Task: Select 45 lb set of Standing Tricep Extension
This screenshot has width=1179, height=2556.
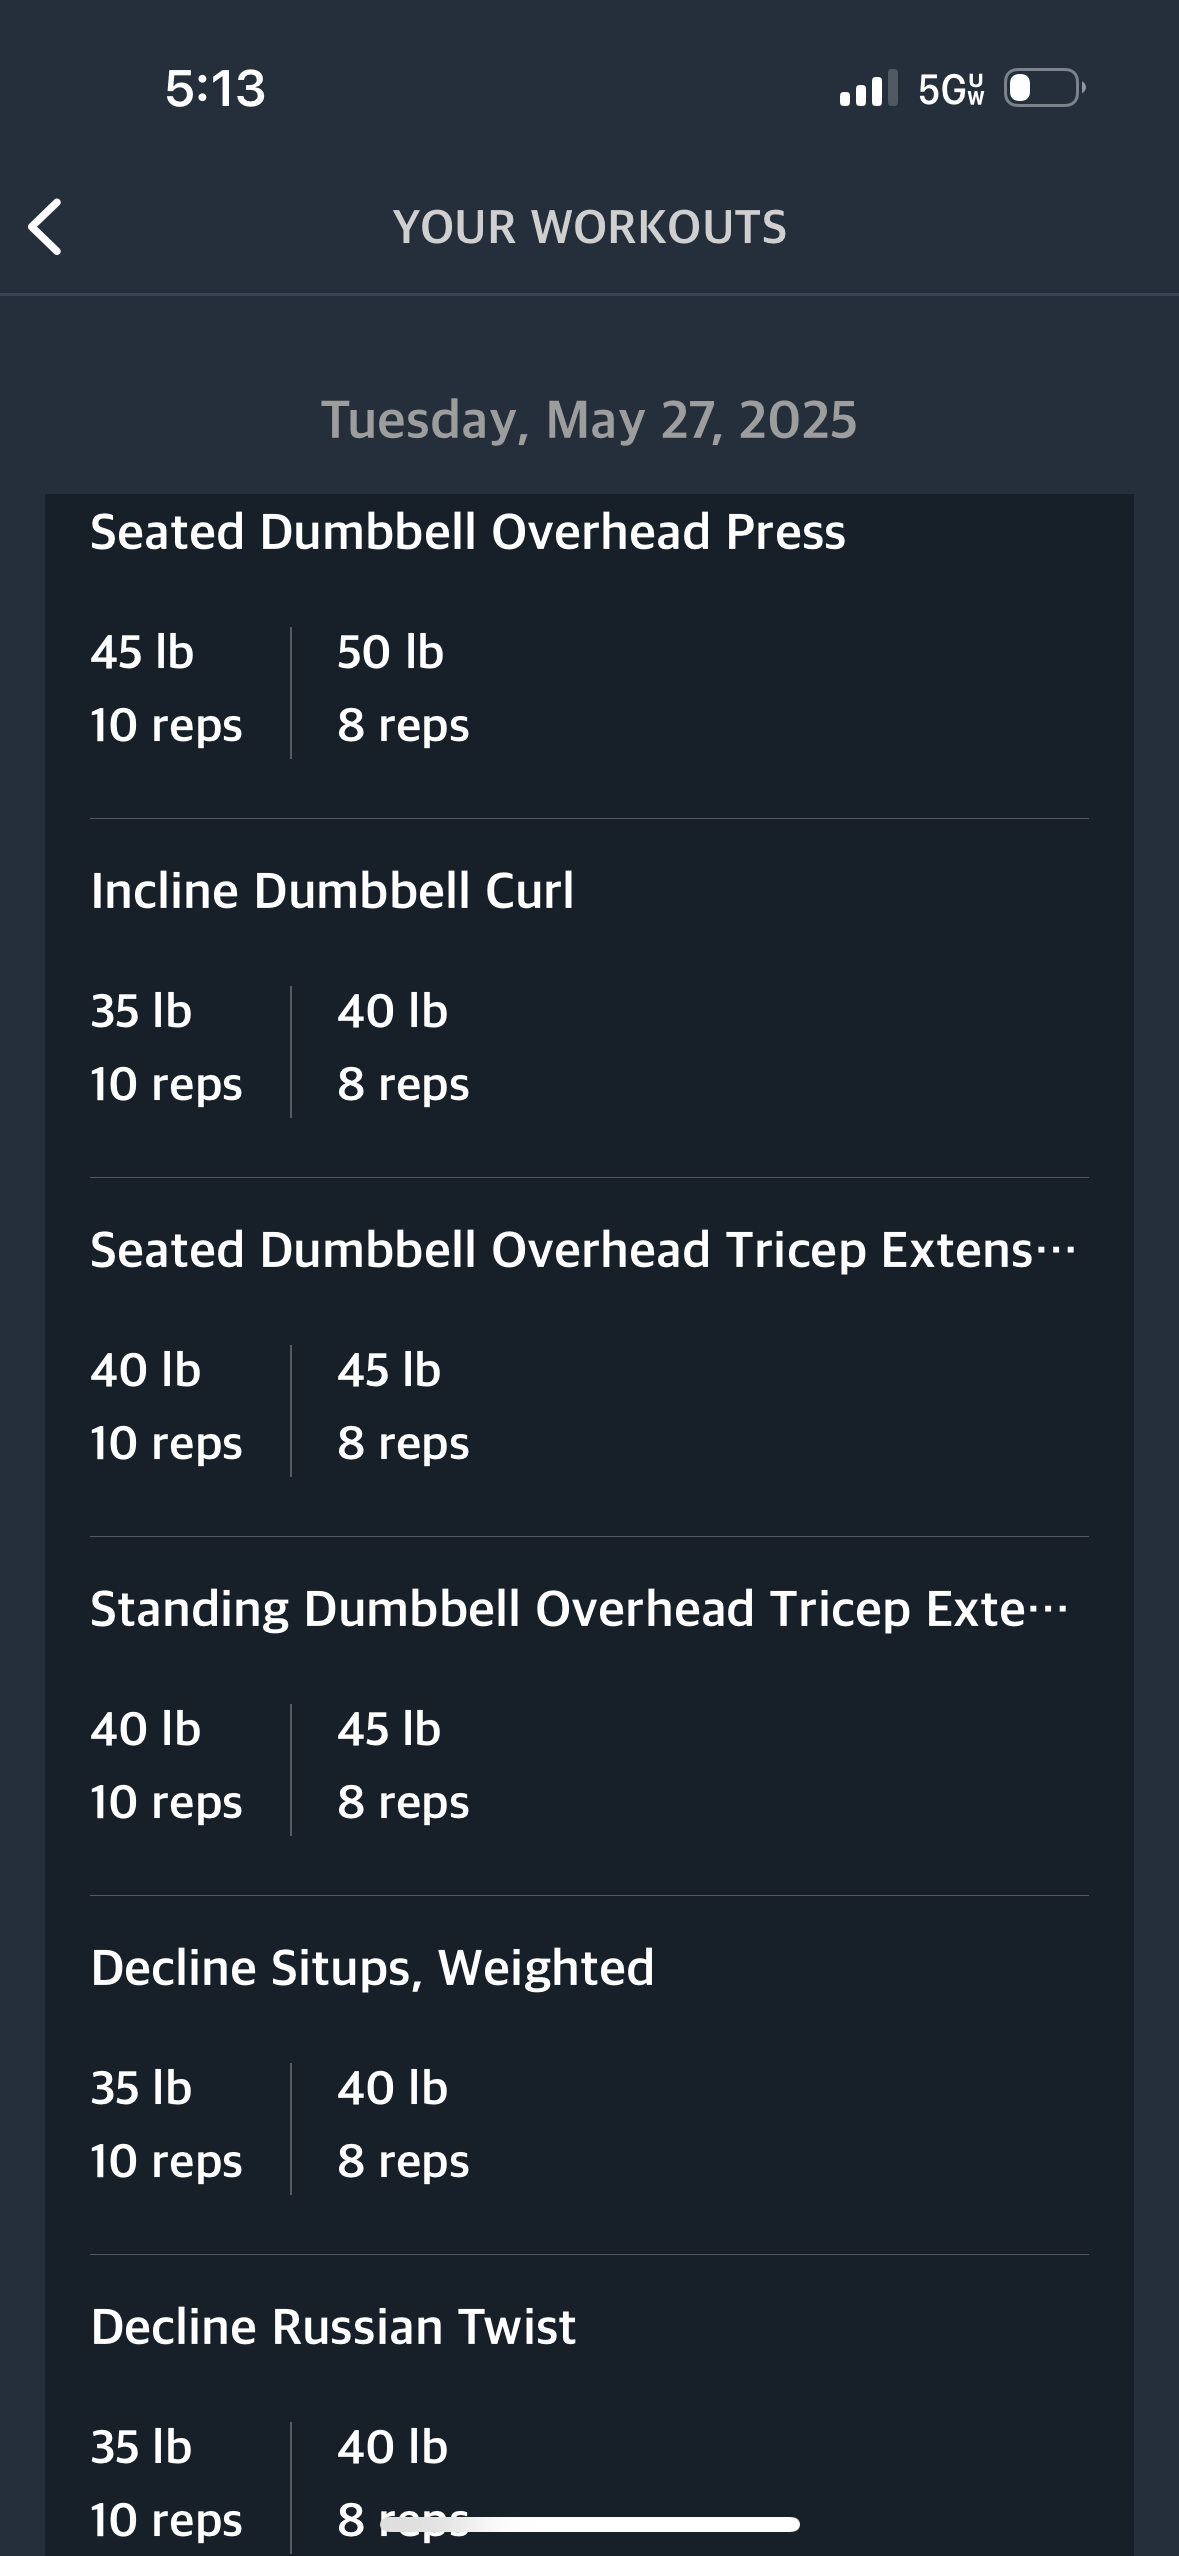Action: 403,1766
